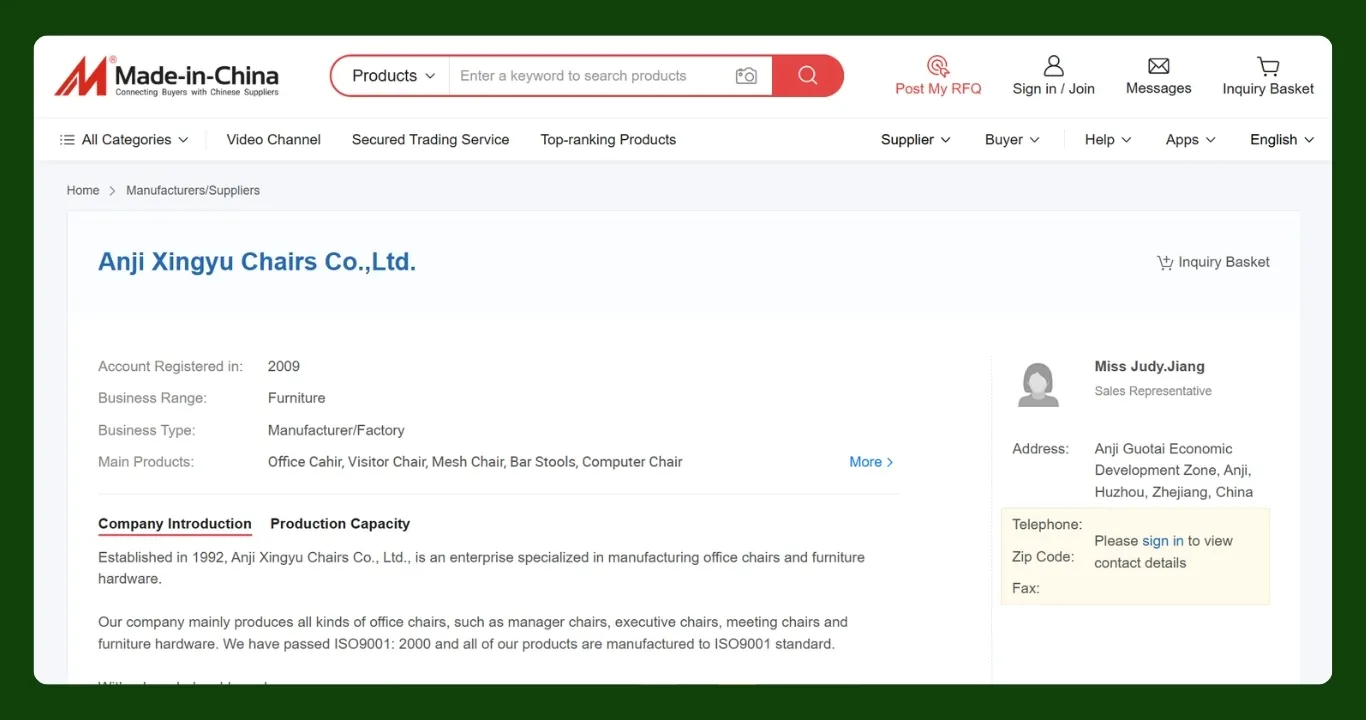The height and width of the screenshot is (720, 1366).
Task: Expand main products via More link
Action: tap(871, 462)
